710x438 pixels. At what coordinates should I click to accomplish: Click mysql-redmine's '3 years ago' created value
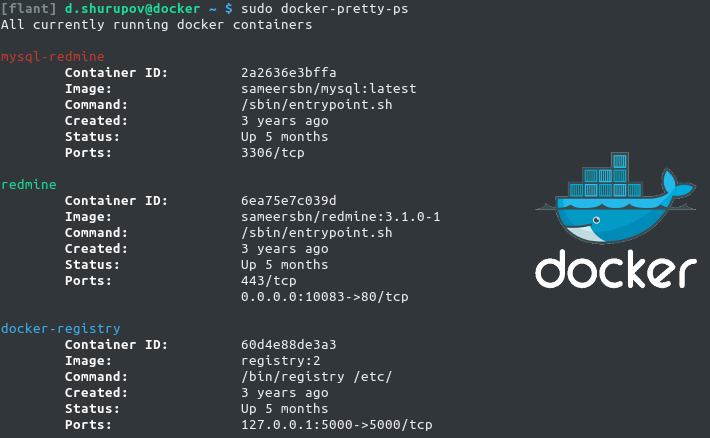285,121
